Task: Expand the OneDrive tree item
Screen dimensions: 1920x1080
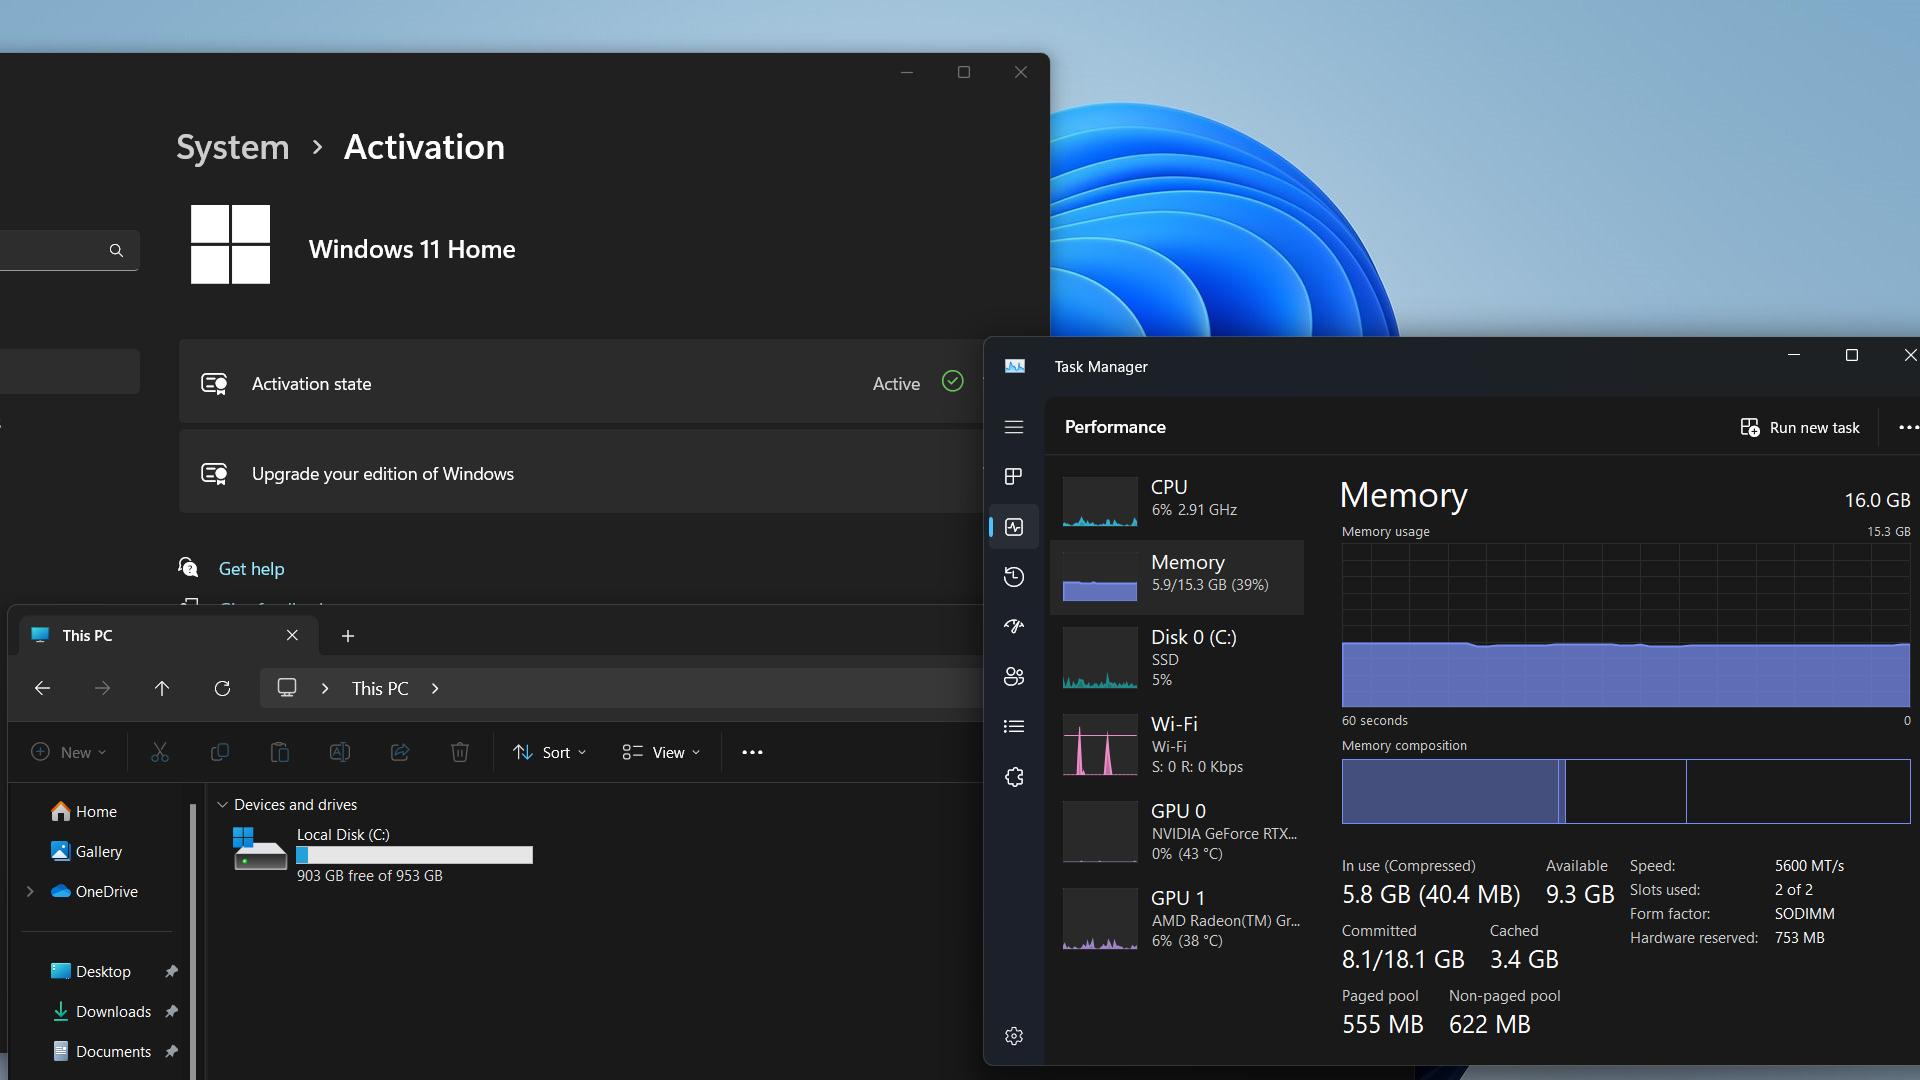Action: tap(30, 892)
